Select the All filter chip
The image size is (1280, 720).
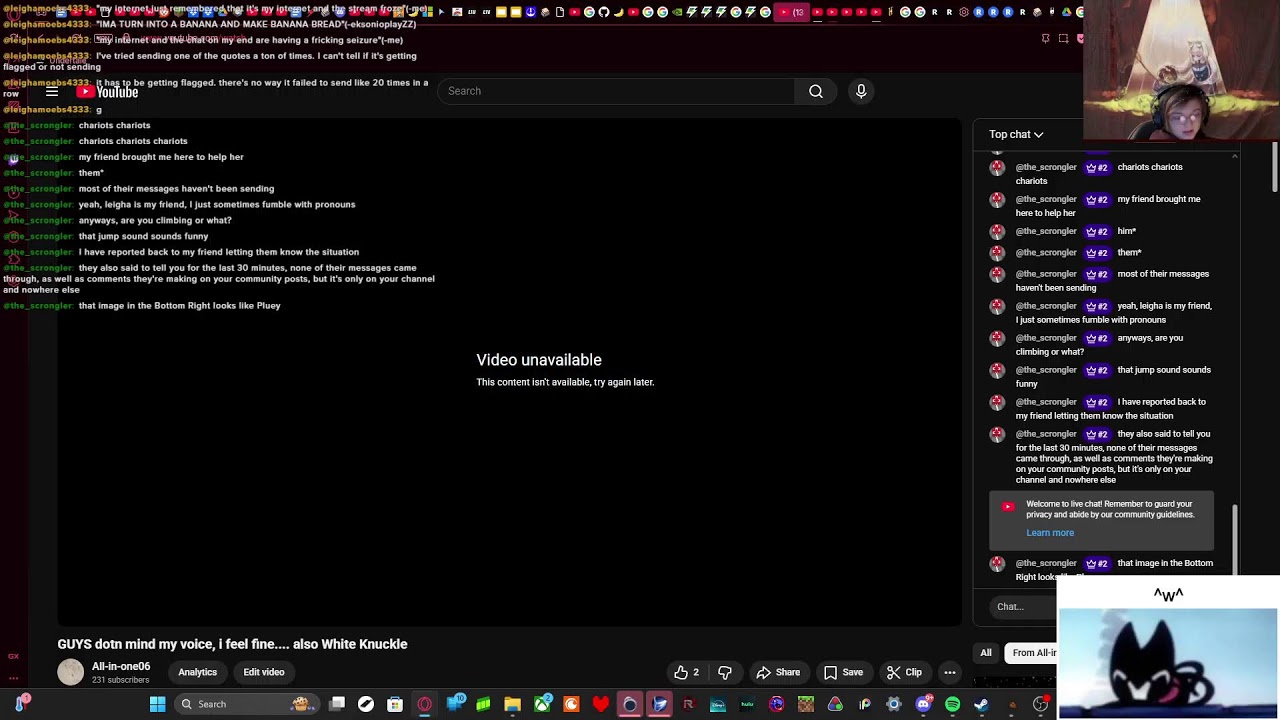[x=986, y=653]
